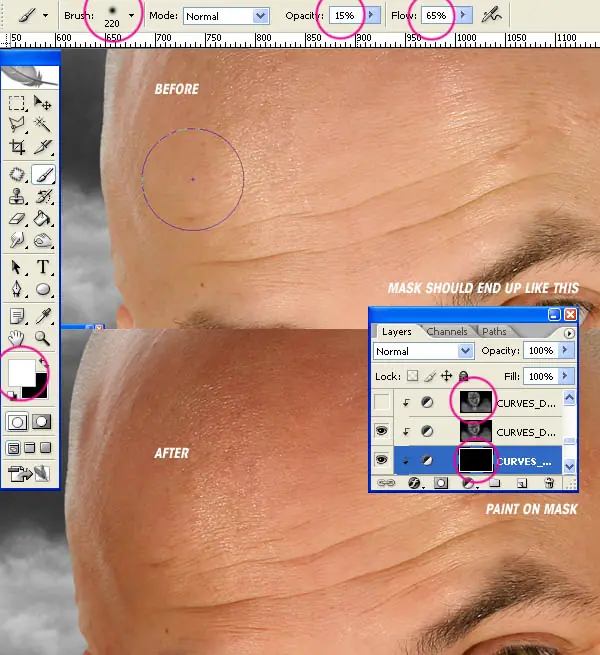Screen dimensions: 600x655
Task: Choose the Clone Stamp tool
Action: 17,196
